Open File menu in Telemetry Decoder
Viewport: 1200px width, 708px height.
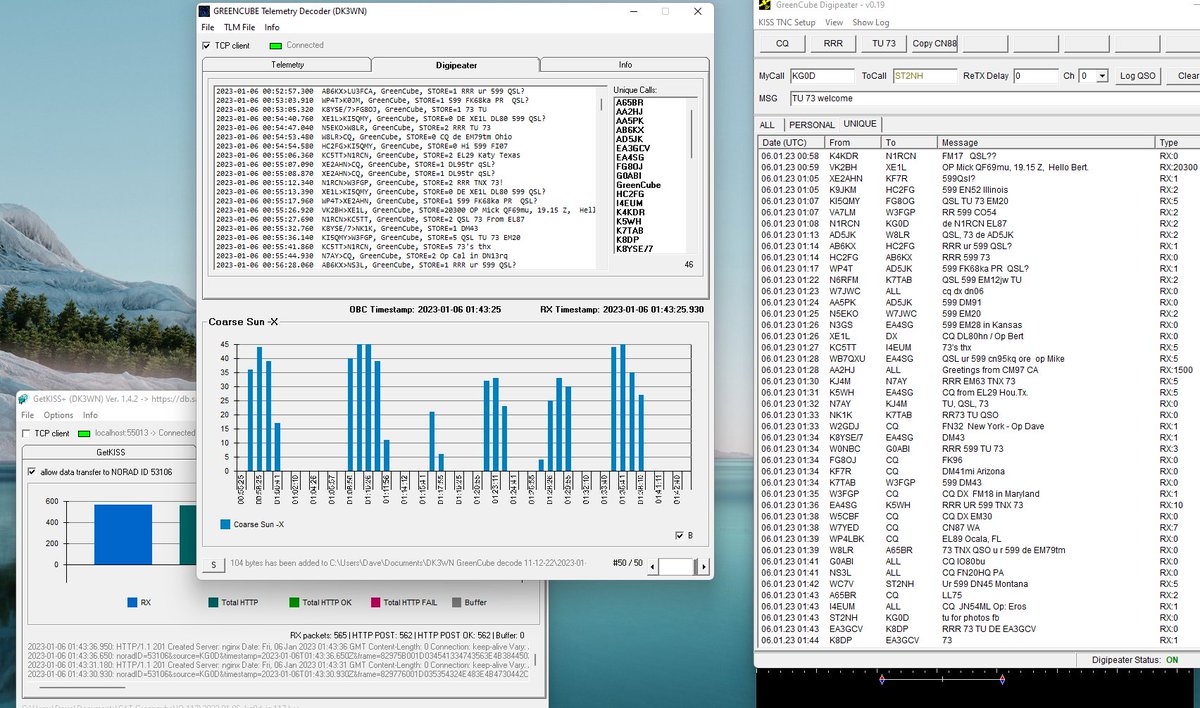coord(208,27)
